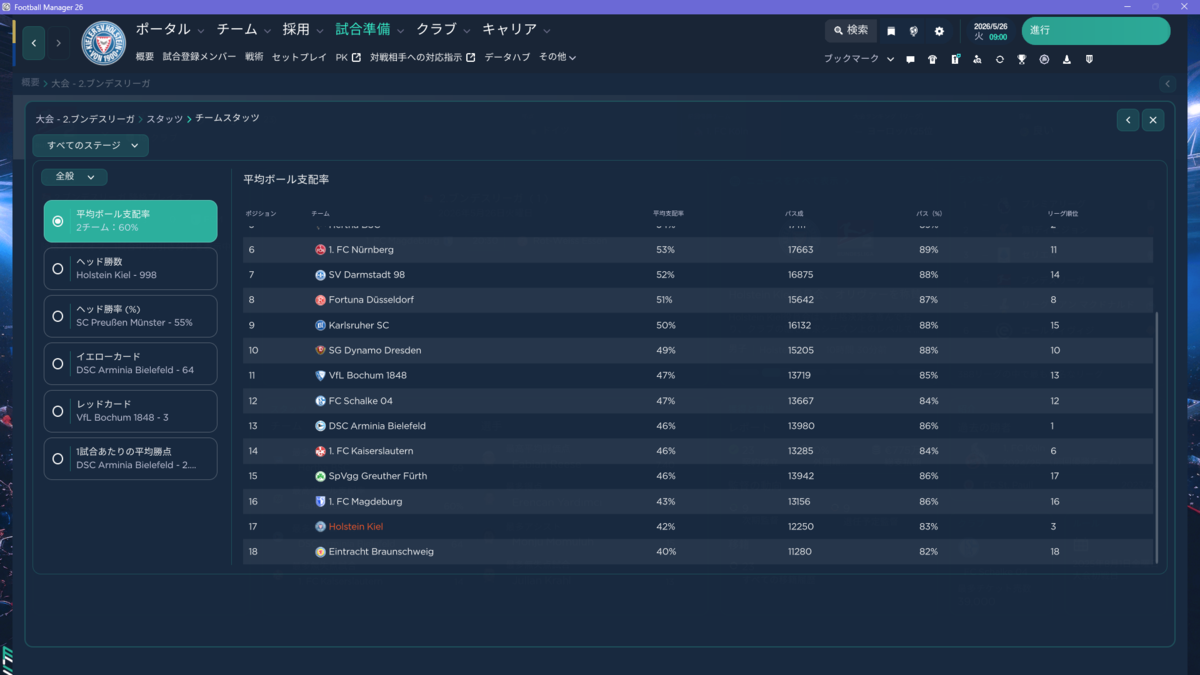This screenshot has height=675, width=1200.
Task: Click スタッツ in the panel breadcrumb
Action: (x=165, y=119)
